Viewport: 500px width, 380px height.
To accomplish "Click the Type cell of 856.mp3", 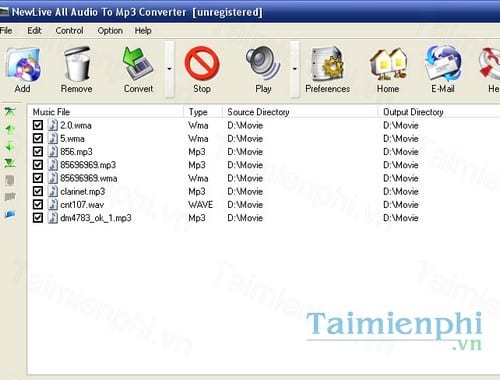I will pyautogui.click(x=197, y=152).
